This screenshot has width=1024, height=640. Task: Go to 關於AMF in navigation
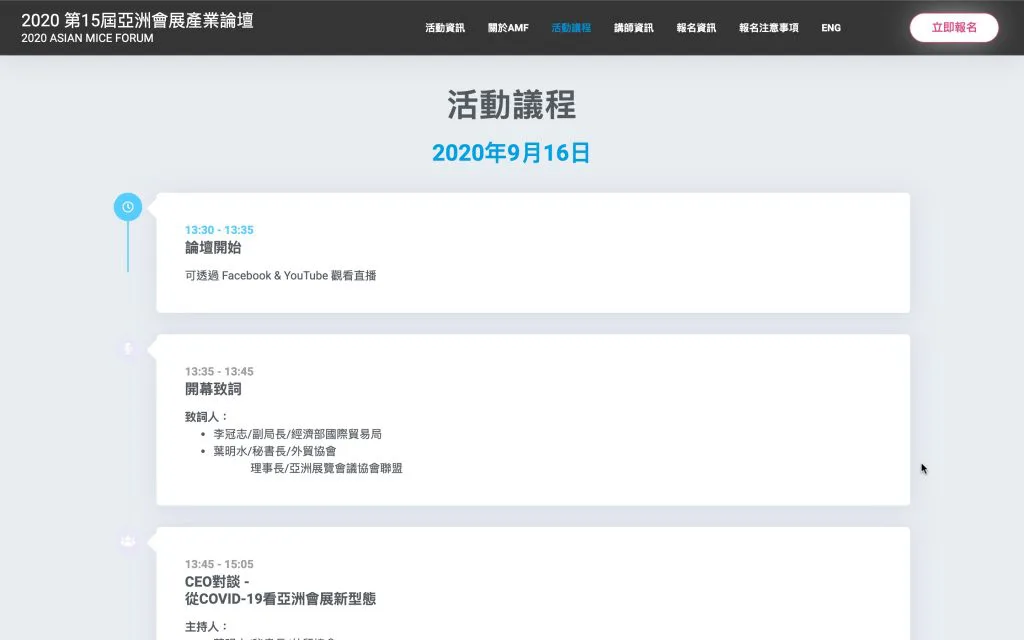[x=508, y=28]
